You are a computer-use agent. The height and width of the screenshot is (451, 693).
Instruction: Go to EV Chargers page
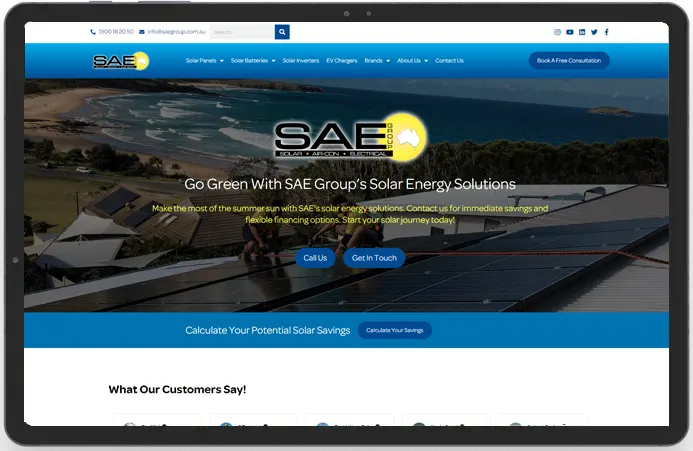[x=342, y=61]
